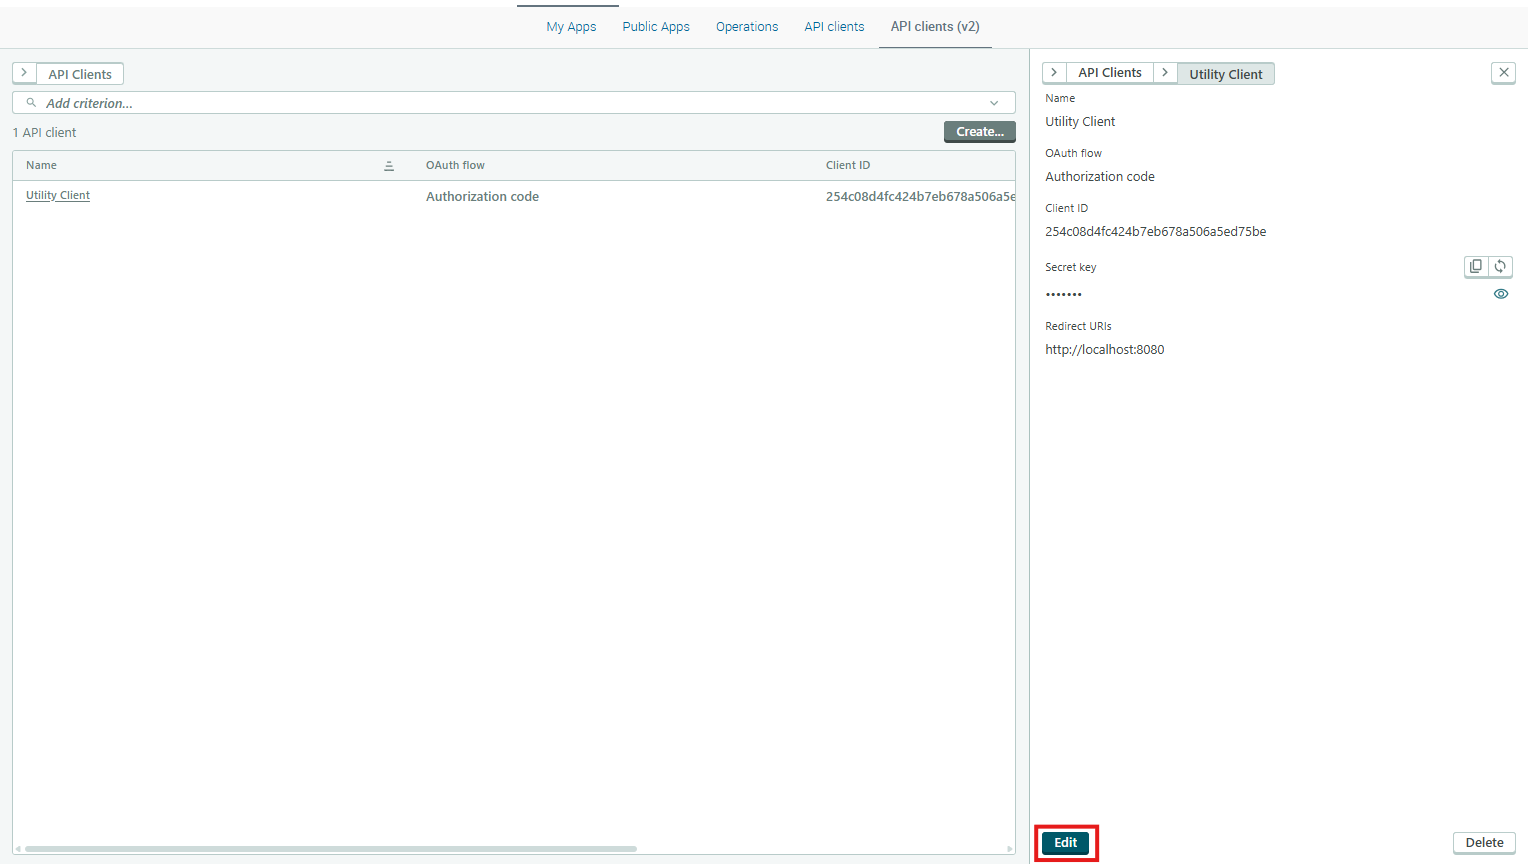This screenshot has height=864, width=1528.
Task: Close the Utility Client details panel
Action: point(1503,73)
